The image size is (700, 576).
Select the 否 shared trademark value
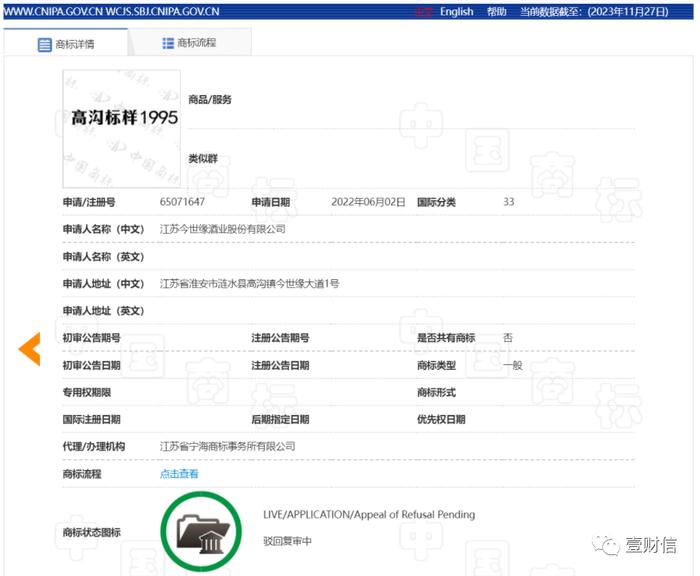point(508,338)
